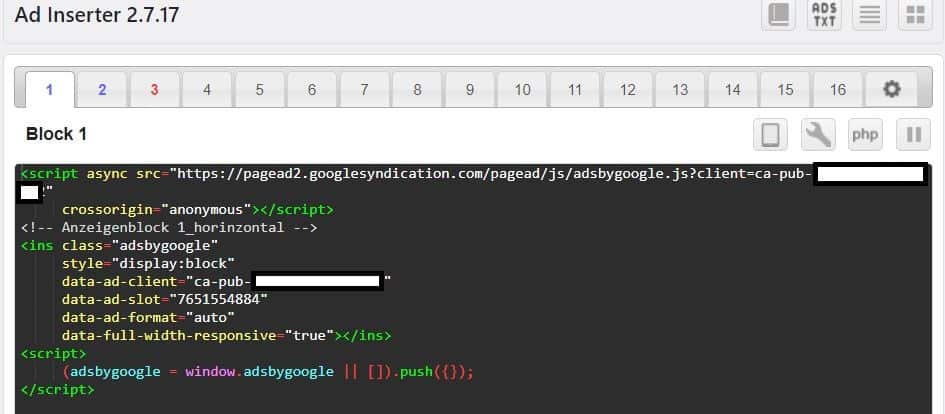Switch to block tab 7

pyautogui.click(x=364, y=90)
